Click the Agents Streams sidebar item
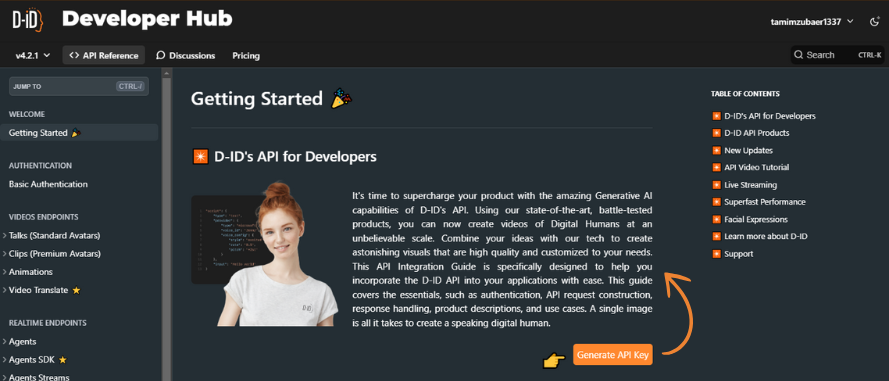This screenshot has width=889, height=381. [39, 377]
